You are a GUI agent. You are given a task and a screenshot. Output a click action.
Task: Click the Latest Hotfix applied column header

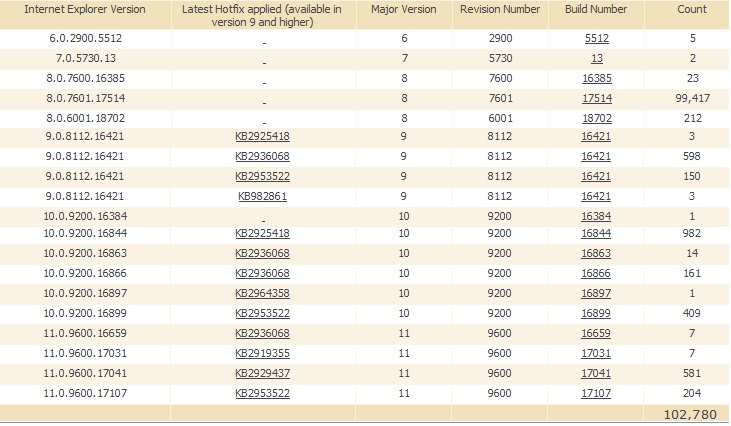(x=262, y=15)
